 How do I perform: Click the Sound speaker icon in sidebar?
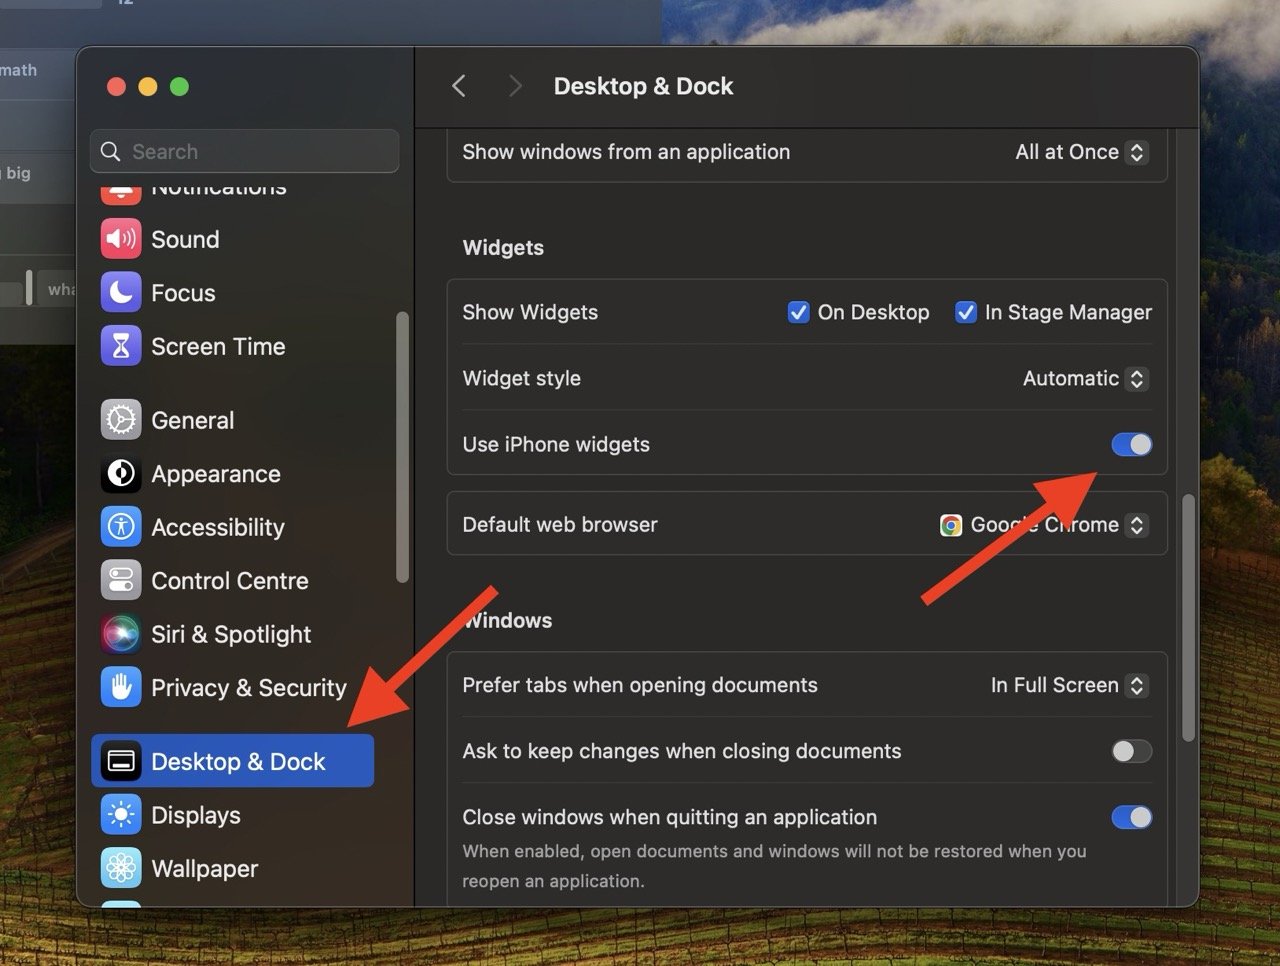tap(121, 239)
